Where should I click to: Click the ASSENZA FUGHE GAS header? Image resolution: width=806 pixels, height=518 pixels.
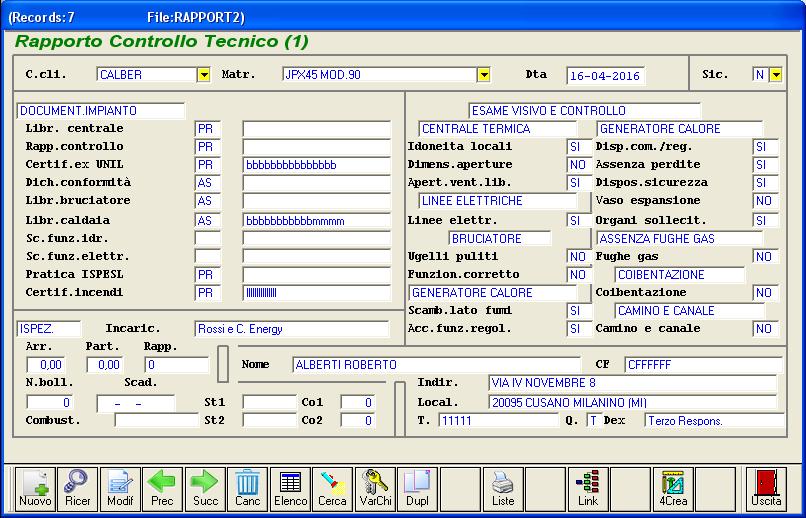pos(680,238)
